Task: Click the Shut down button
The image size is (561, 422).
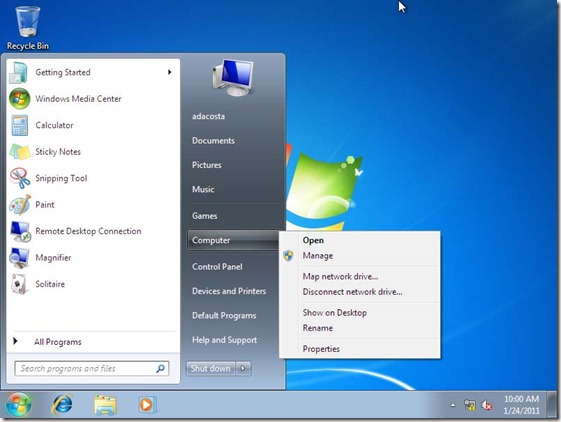Action: pos(211,368)
